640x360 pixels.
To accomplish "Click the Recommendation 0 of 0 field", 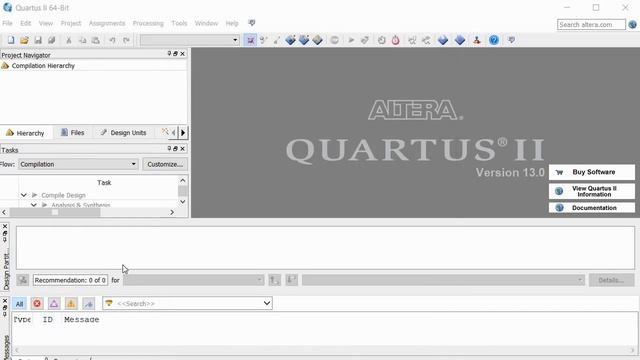I will tap(71, 280).
